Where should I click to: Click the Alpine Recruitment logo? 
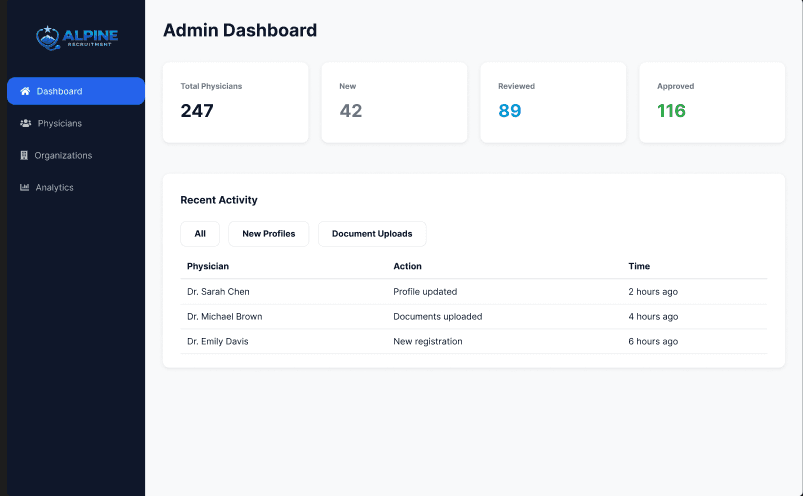77,38
